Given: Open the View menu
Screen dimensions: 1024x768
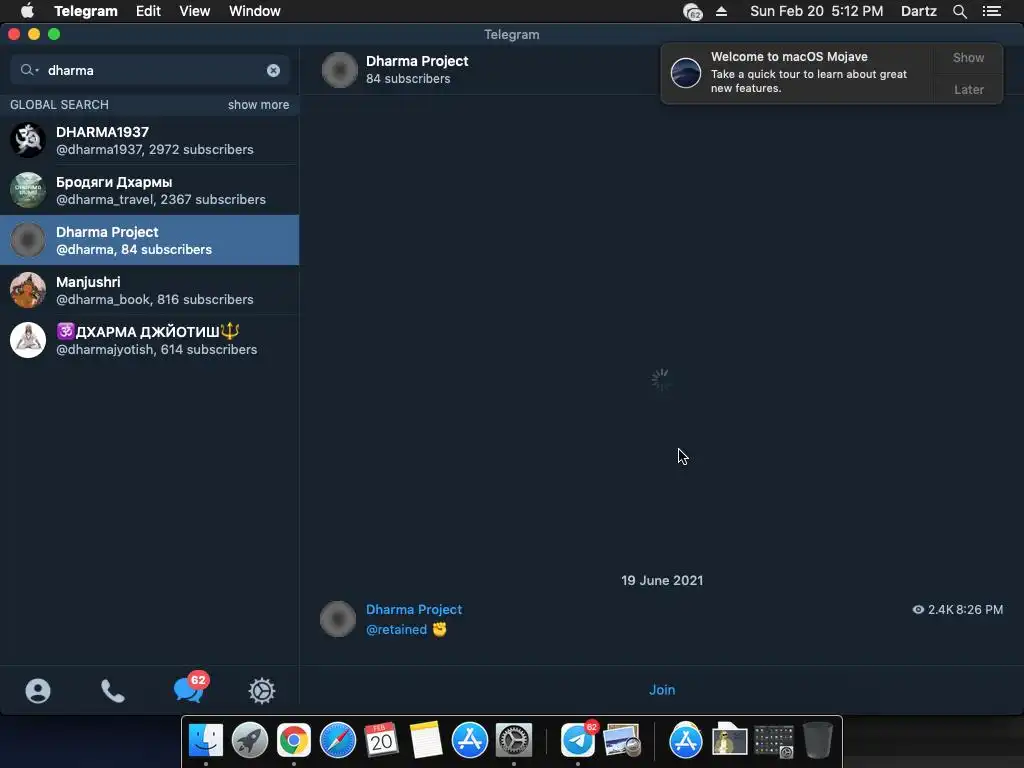Looking at the screenshot, I should [195, 11].
